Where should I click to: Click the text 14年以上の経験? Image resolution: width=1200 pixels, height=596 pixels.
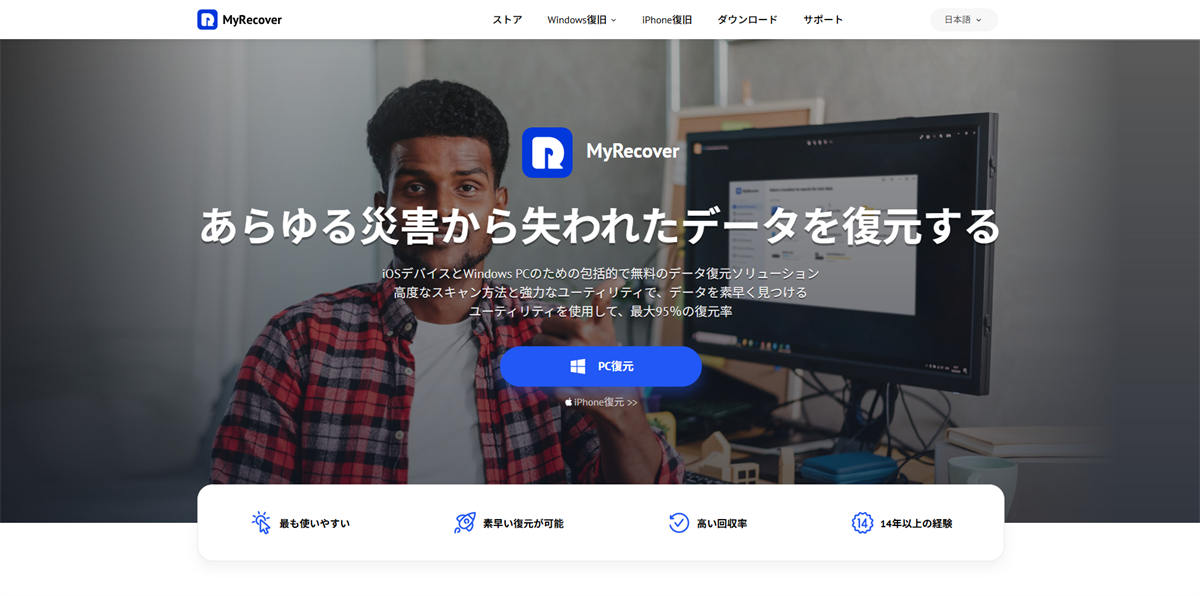[x=916, y=523]
